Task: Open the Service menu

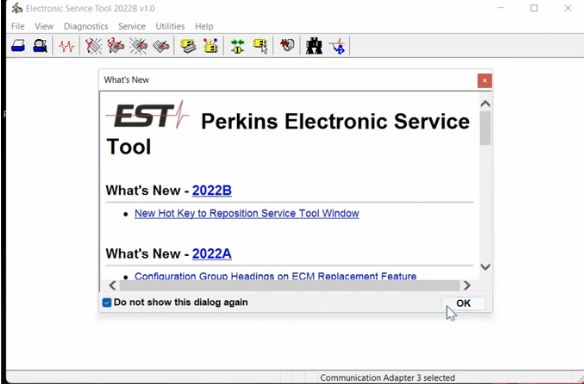Action: 131,26
